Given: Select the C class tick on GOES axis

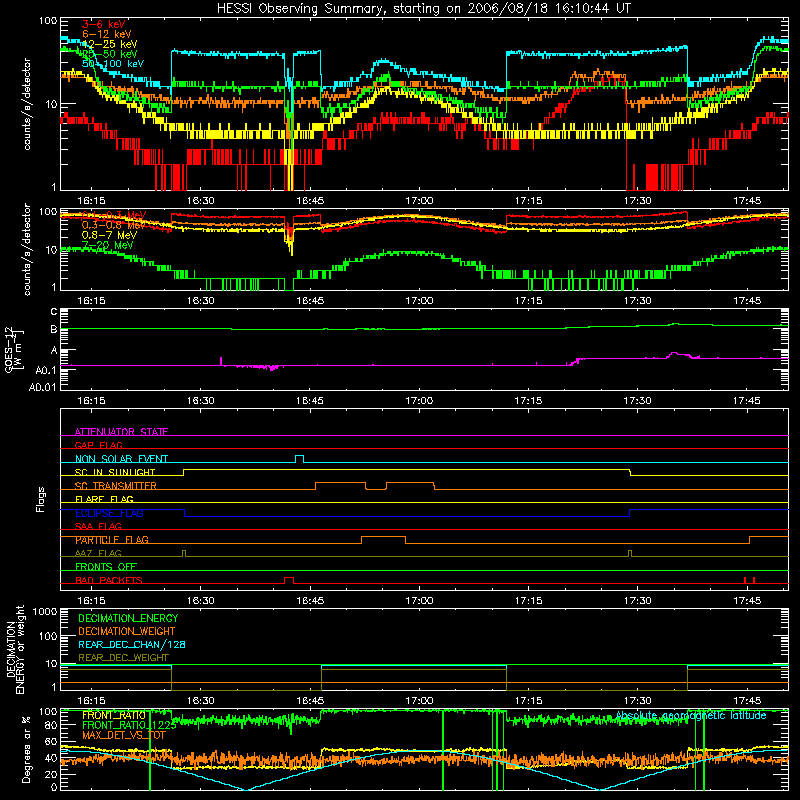Looking at the screenshot, I should coord(54,312).
